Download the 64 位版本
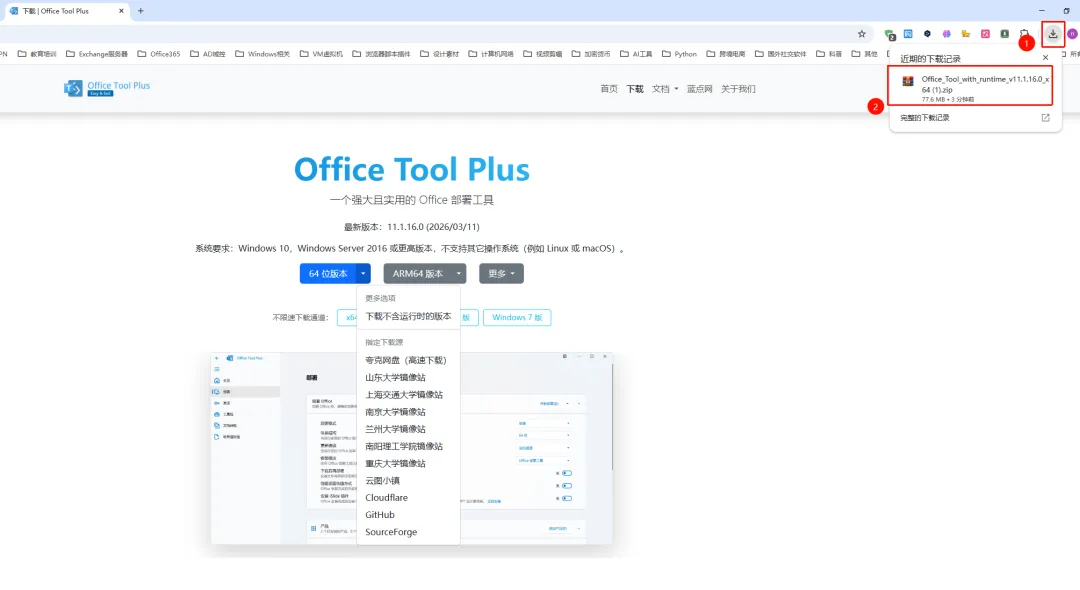The image size is (1080, 590). 328,273
